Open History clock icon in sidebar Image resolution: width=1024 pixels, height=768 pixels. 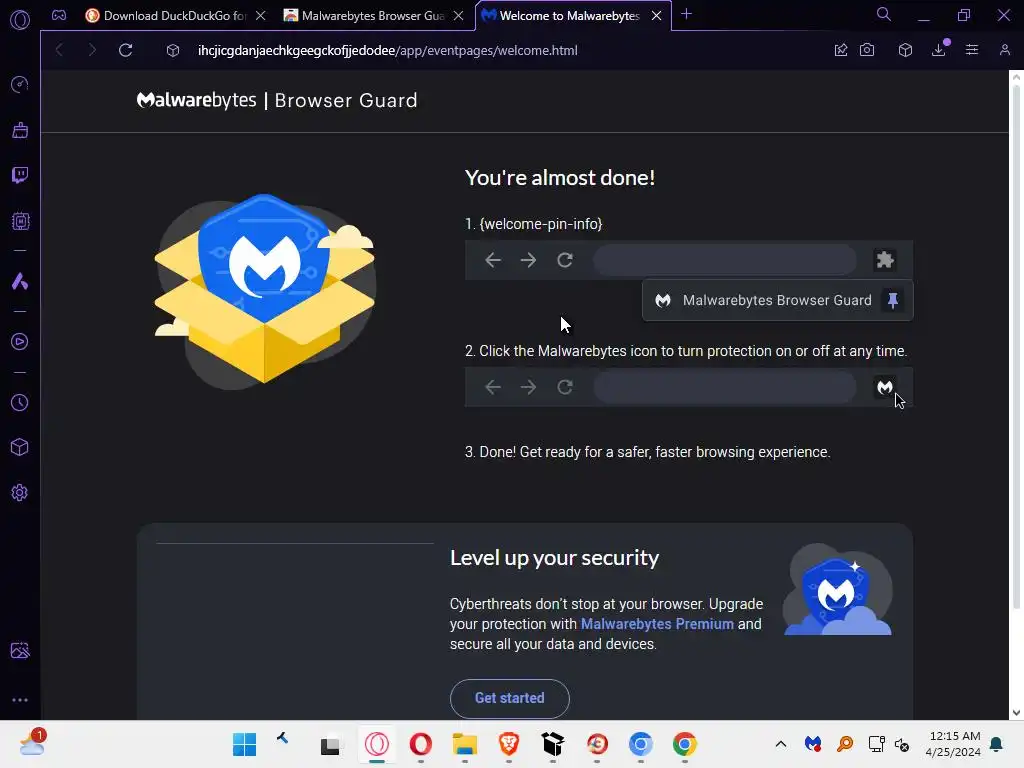20,402
